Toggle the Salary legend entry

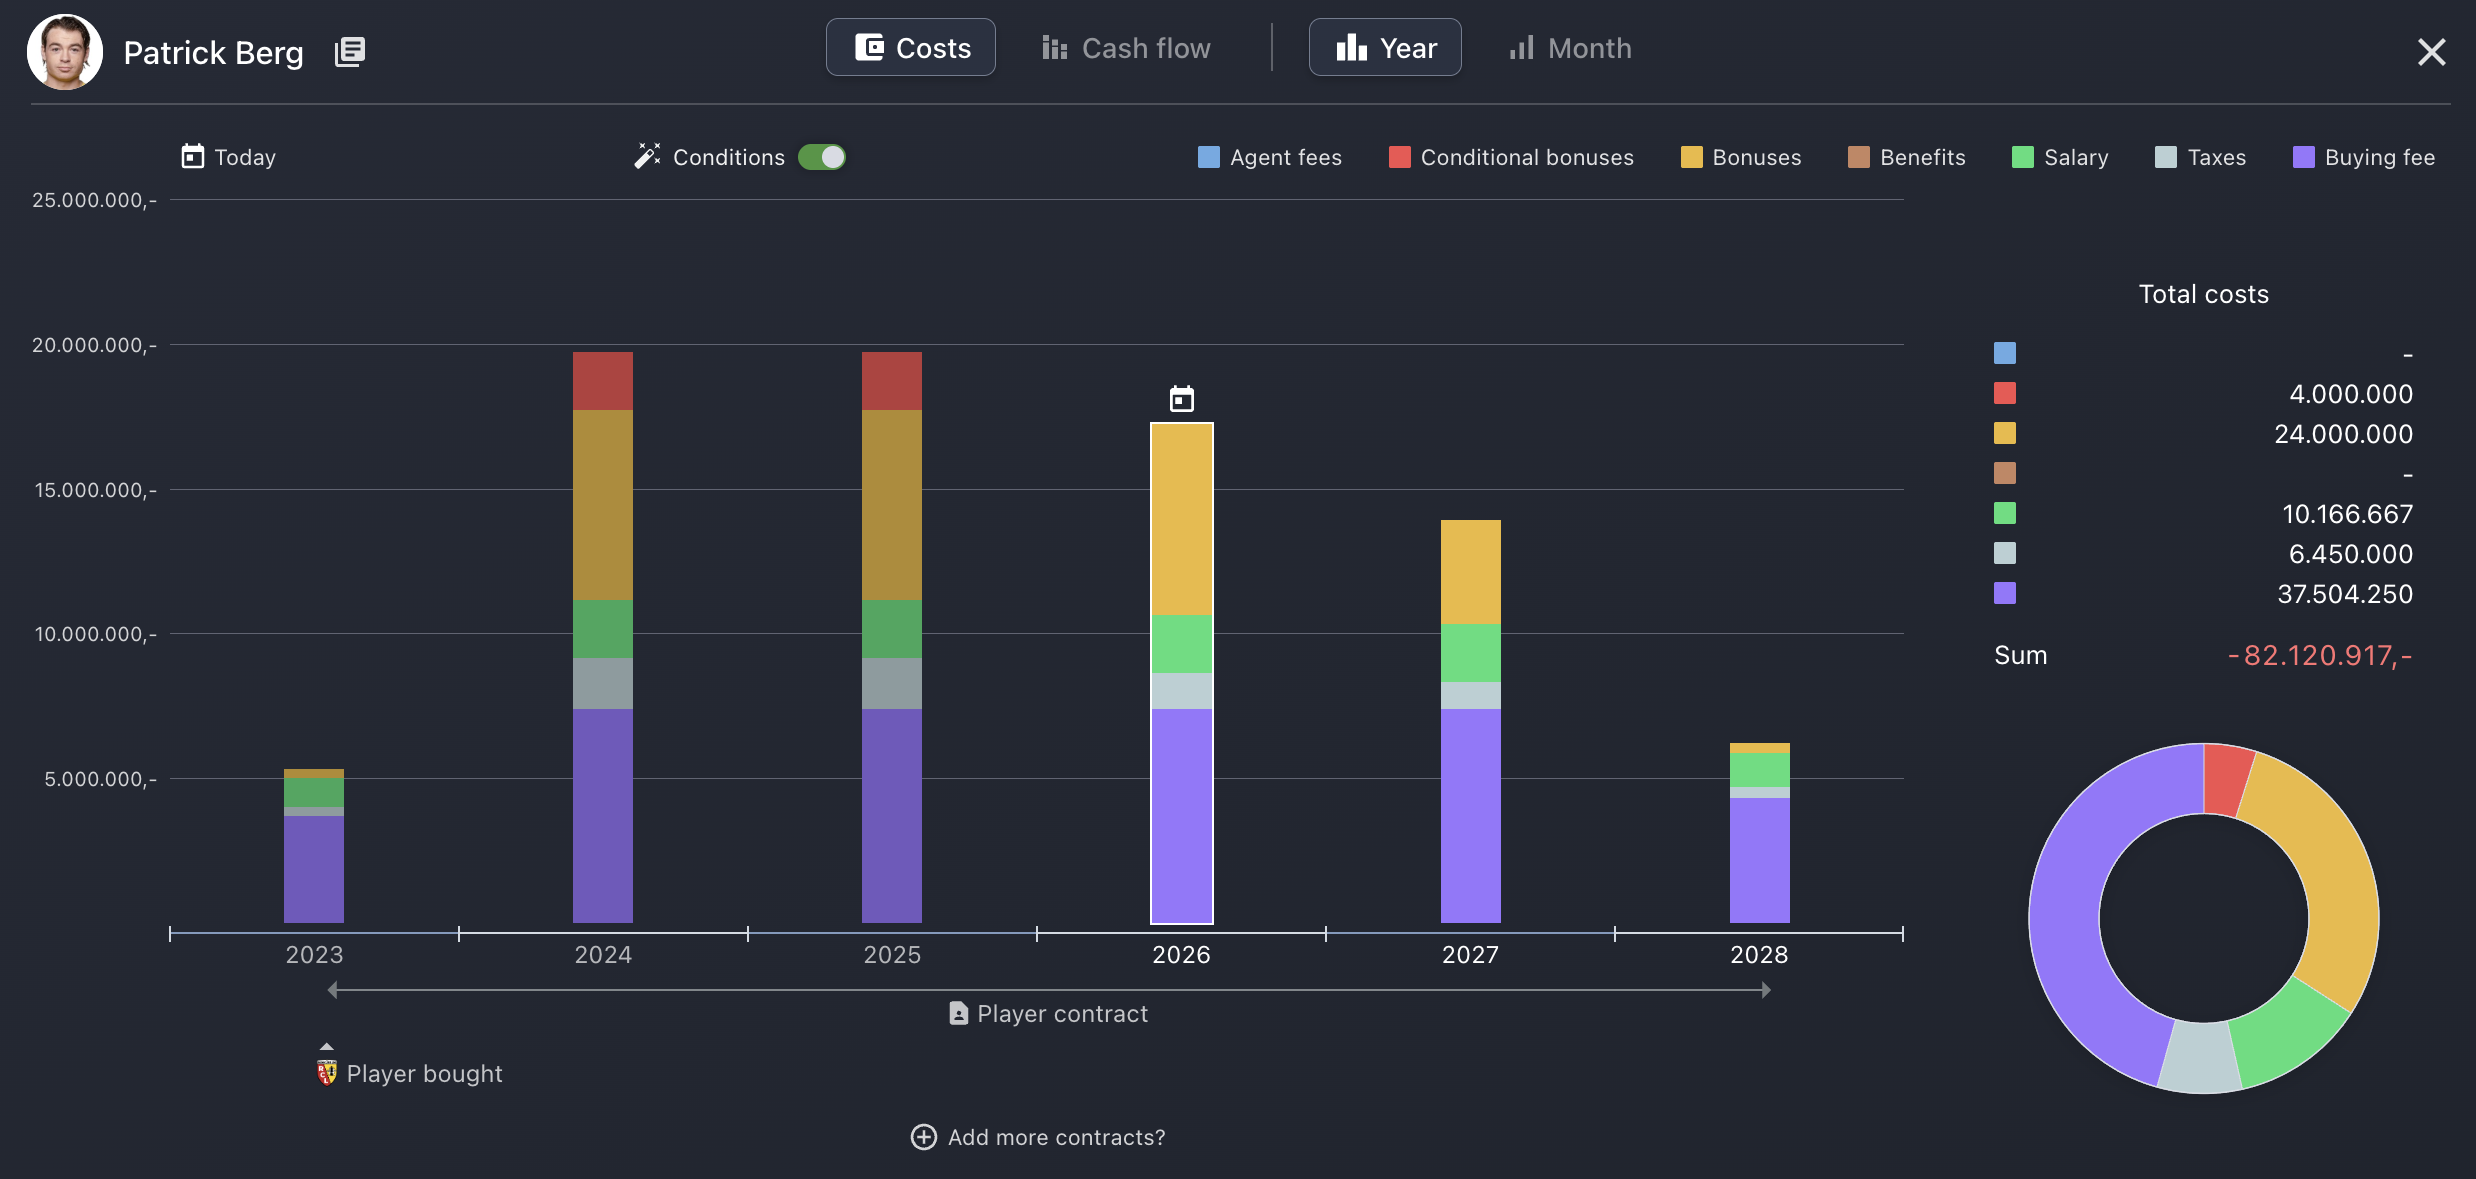[2060, 157]
